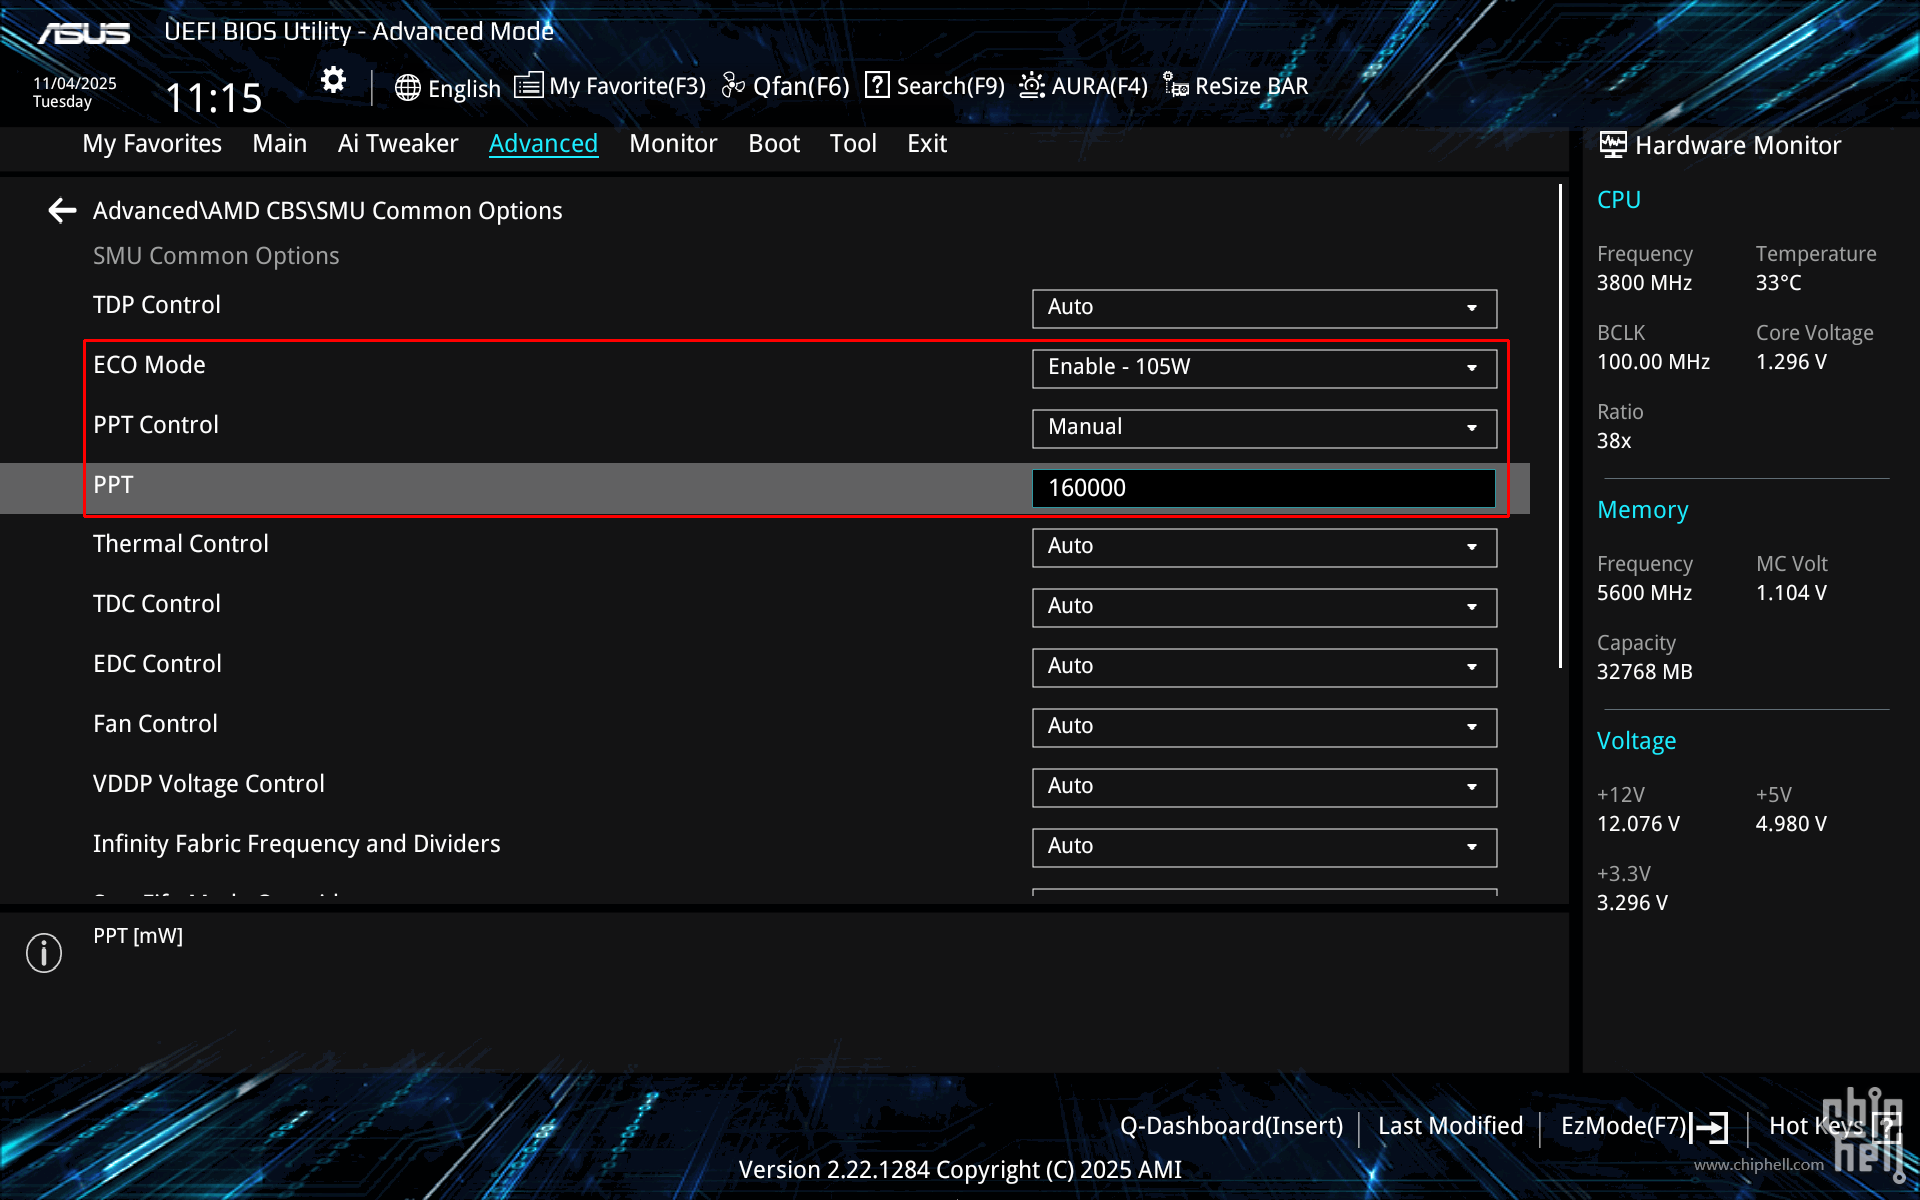The image size is (1920, 1200).
Task: Open the Monitor tab
Action: click(x=673, y=143)
